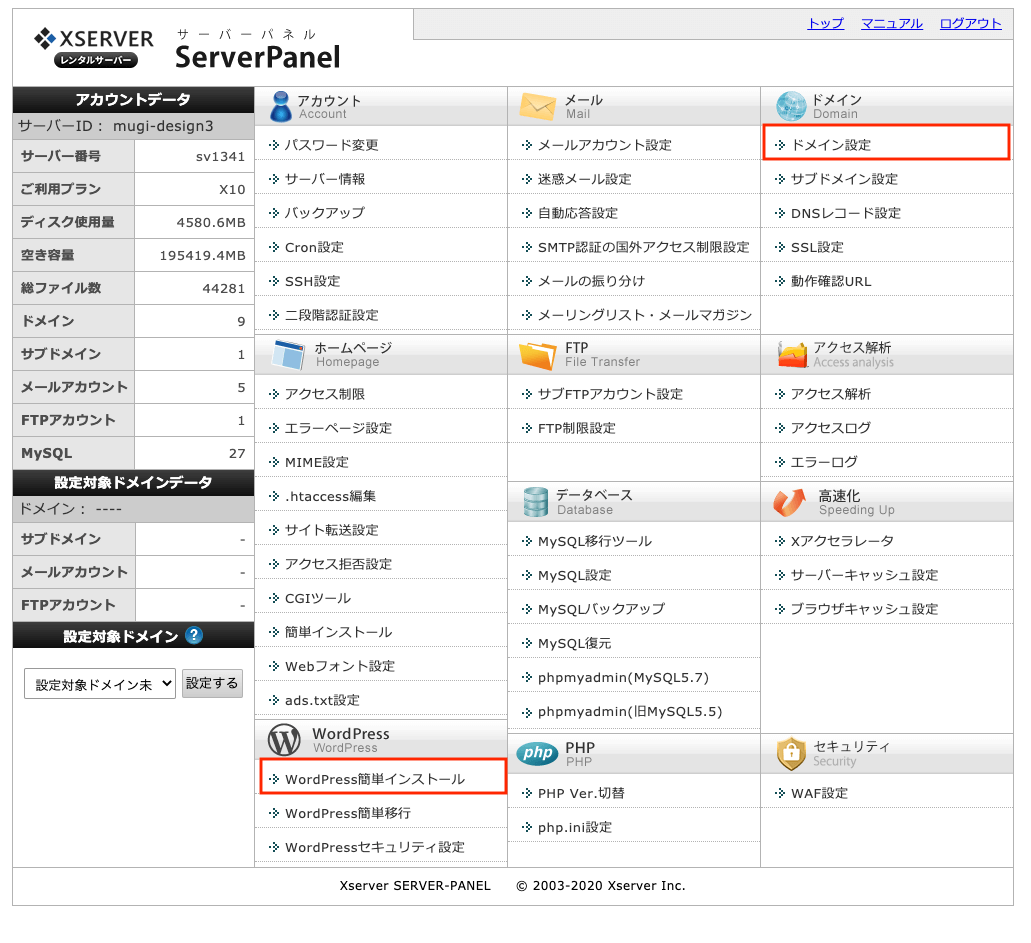Open Xアクセラレータ

tap(842, 541)
